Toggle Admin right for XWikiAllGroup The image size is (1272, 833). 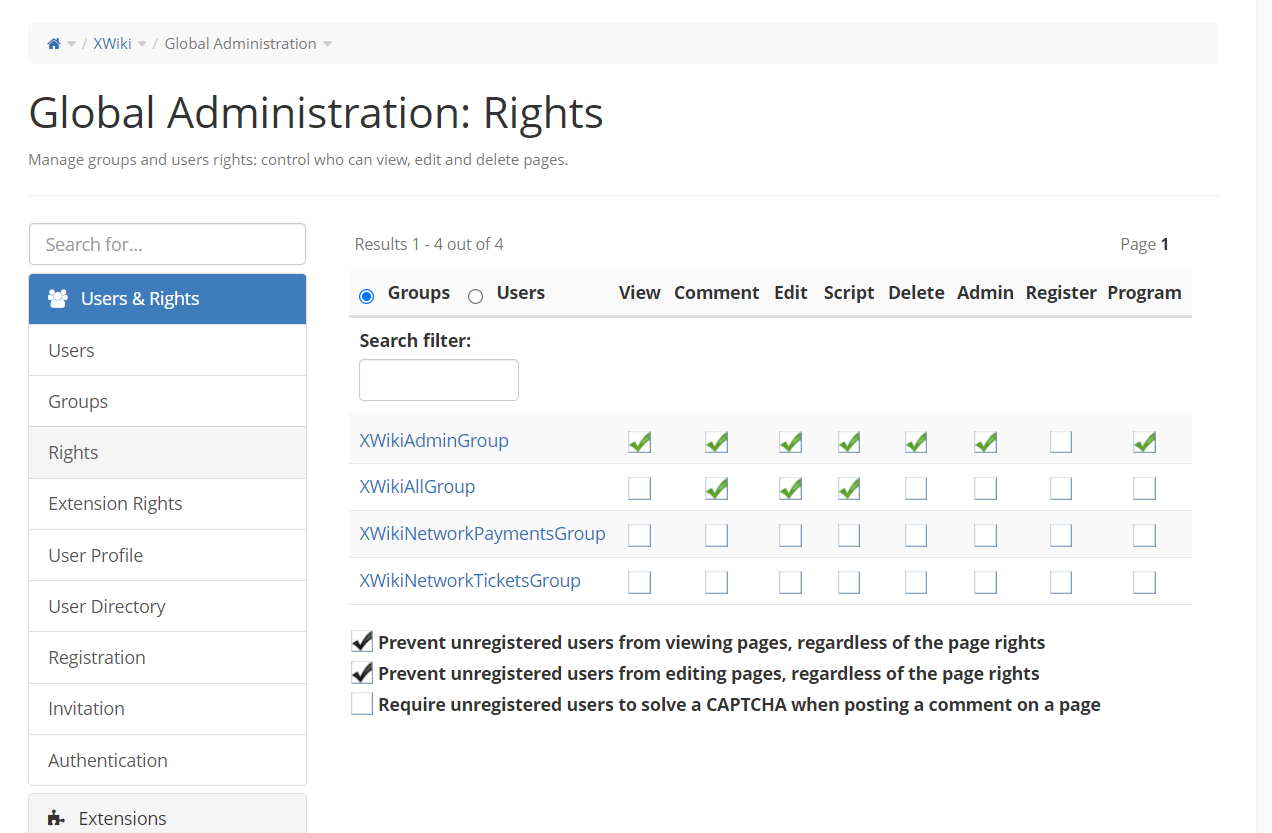pos(986,488)
